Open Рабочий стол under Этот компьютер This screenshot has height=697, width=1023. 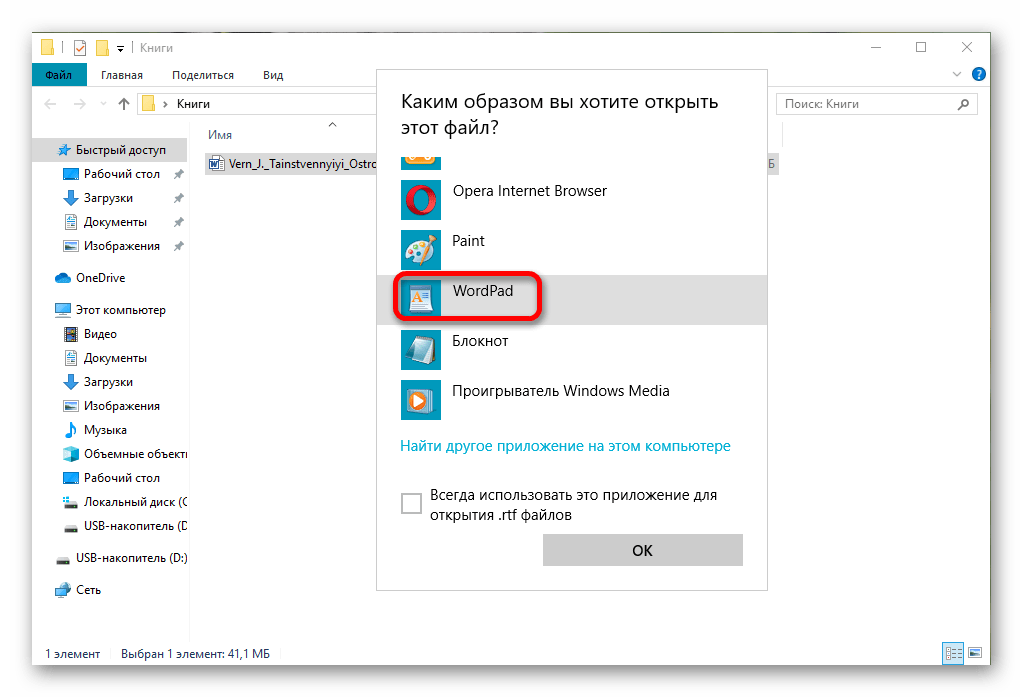coord(112,478)
